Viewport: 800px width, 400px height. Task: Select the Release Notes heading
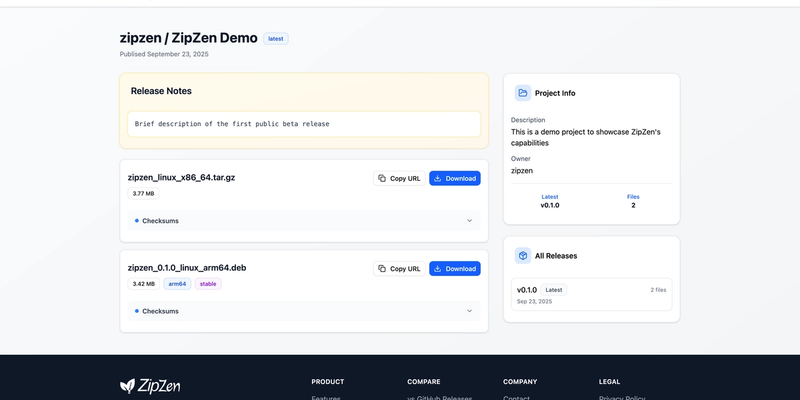point(161,91)
